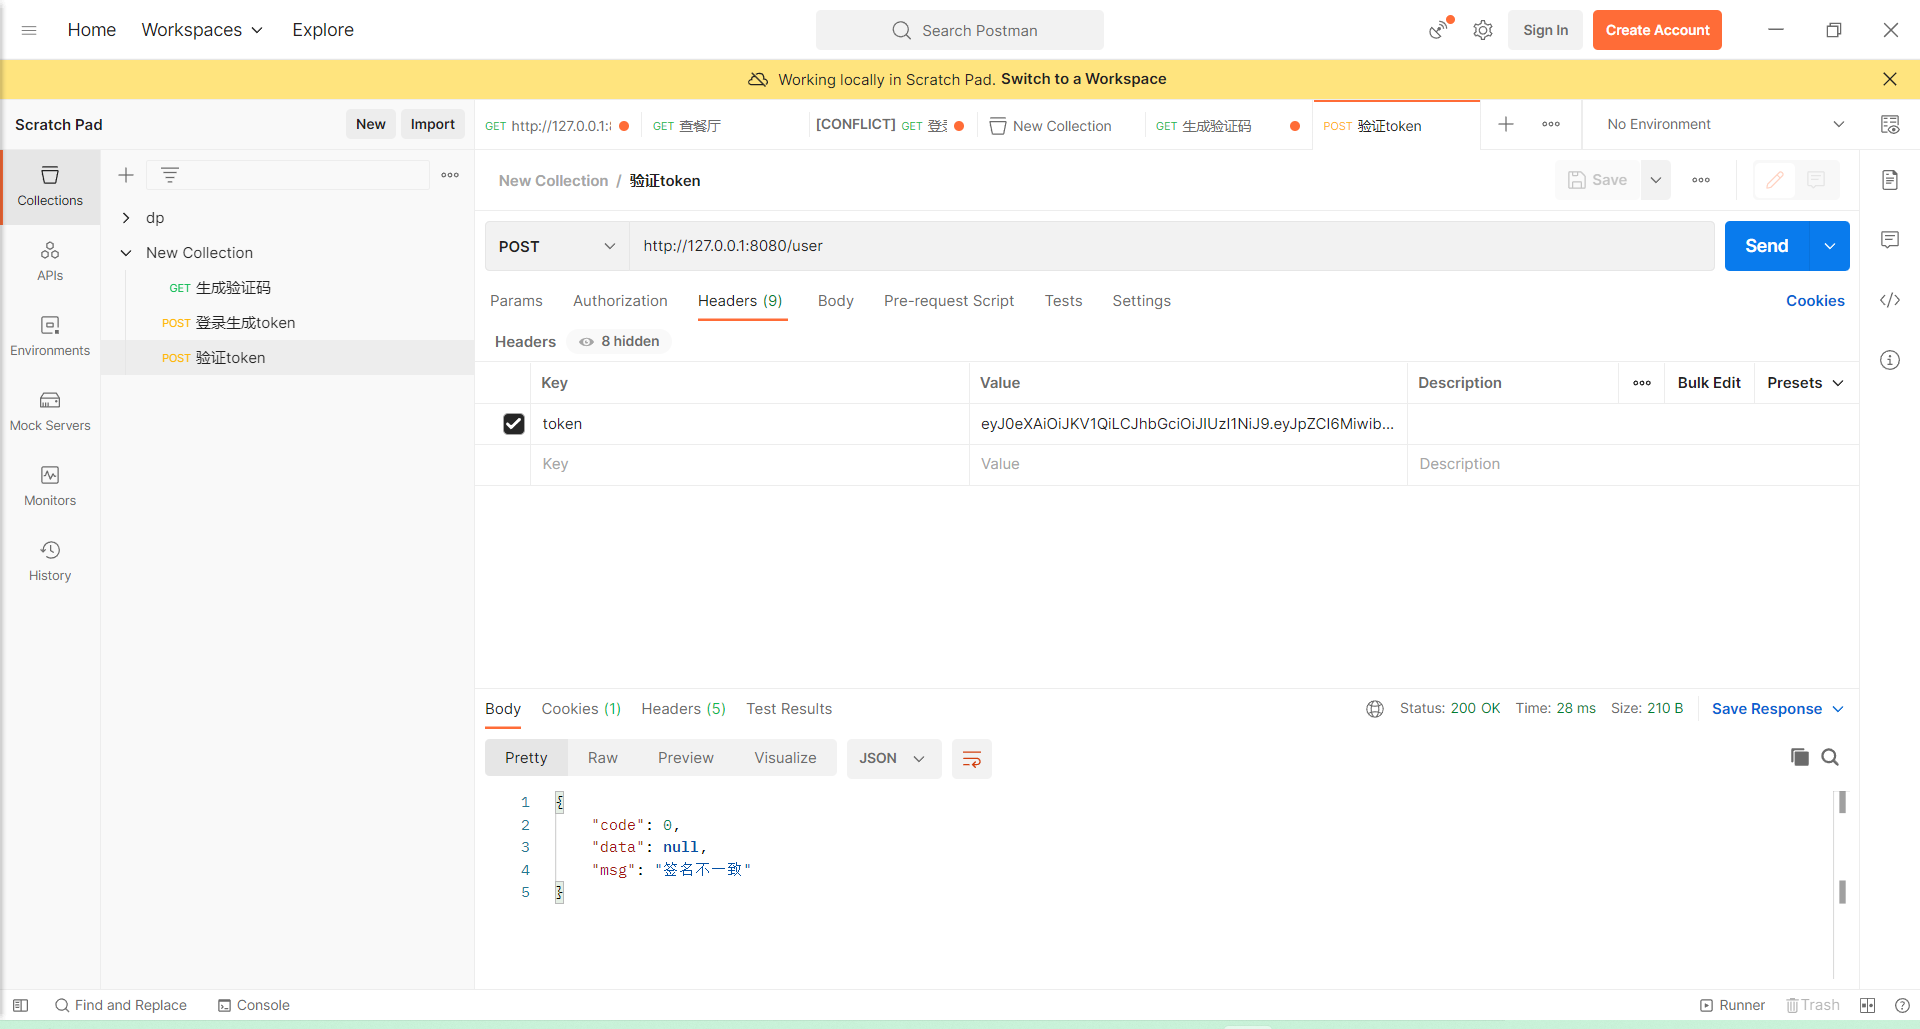Viewport: 1920px width, 1029px height.
Task: Collapse the New Collection tree
Action: pos(126,252)
